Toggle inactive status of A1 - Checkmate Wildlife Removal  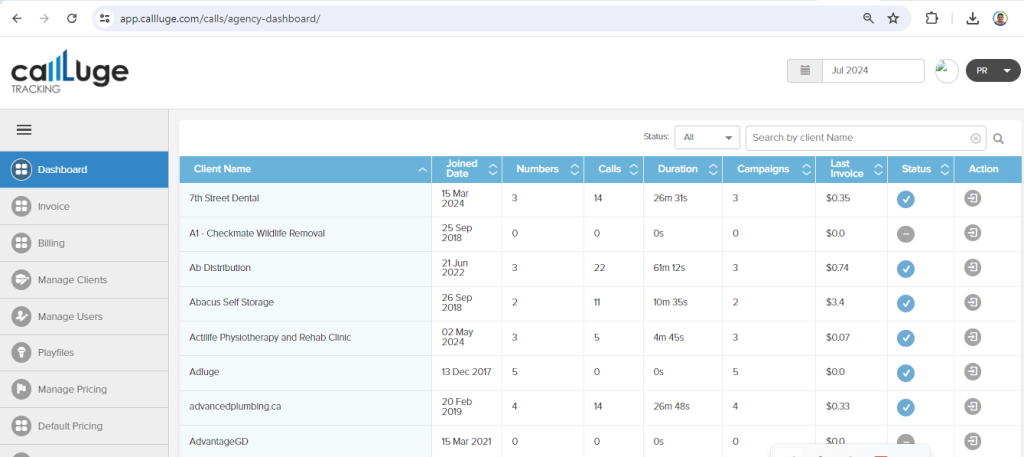click(x=906, y=234)
